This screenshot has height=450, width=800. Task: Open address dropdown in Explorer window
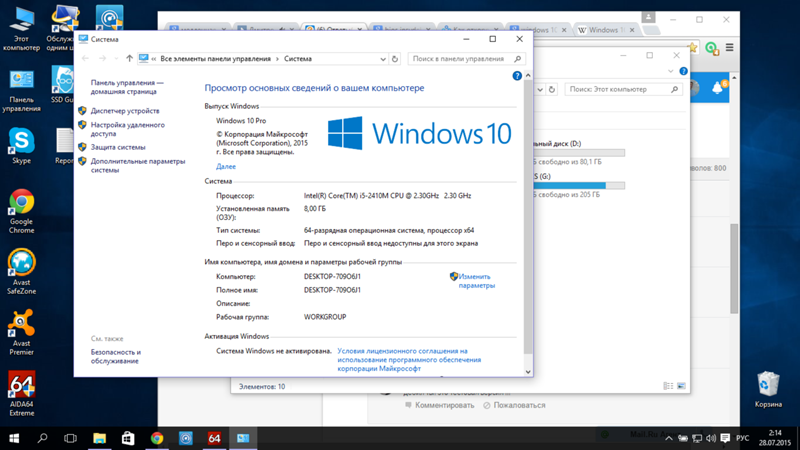click(x=540, y=89)
